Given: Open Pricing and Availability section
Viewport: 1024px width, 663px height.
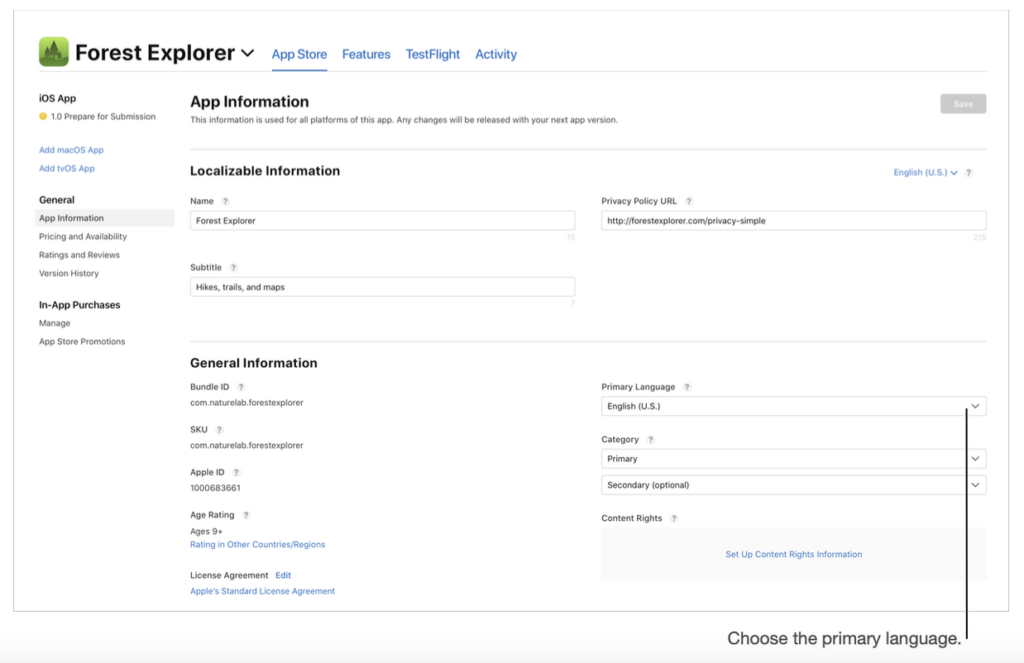Looking at the screenshot, I should (x=83, y=236).
